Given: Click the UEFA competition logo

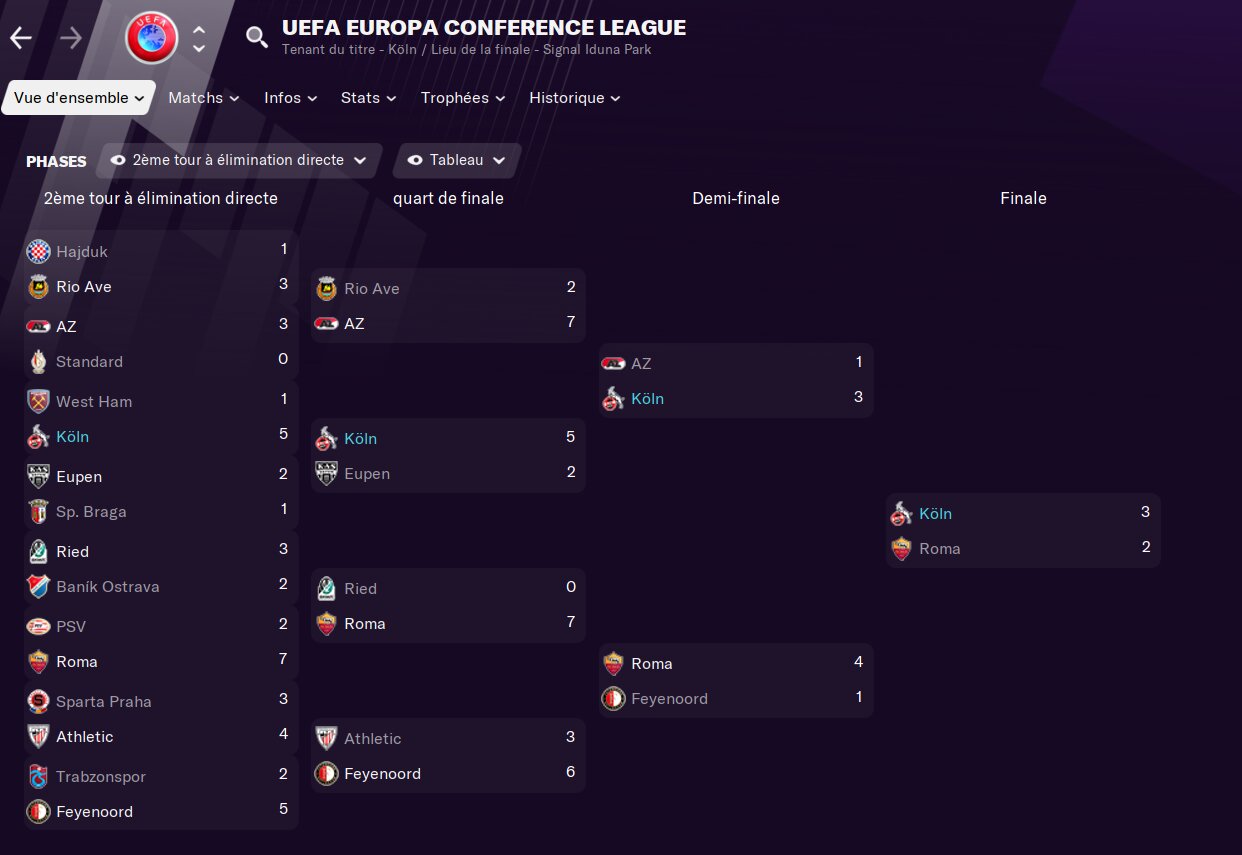Looking at the screenshot, I should (151, 38).
